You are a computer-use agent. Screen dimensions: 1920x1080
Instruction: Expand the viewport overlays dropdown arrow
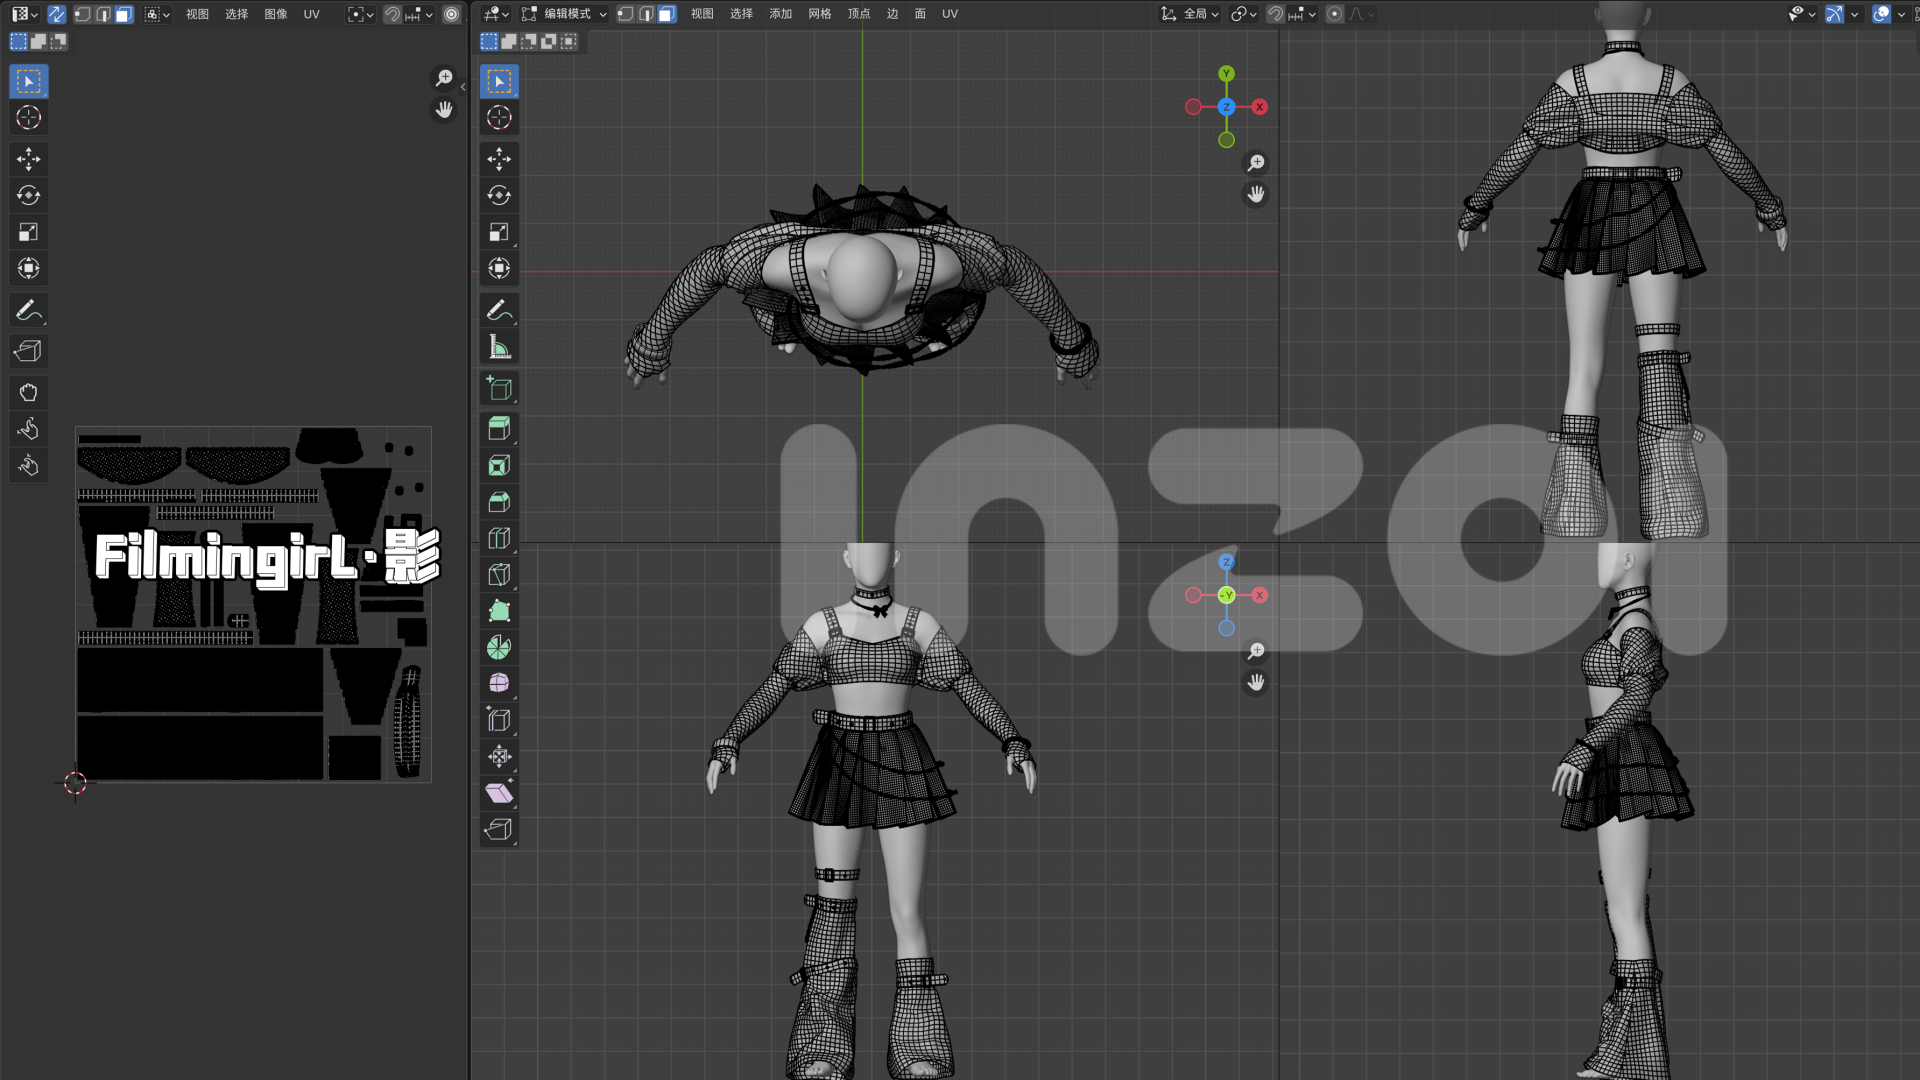(x=1901, y=14)
